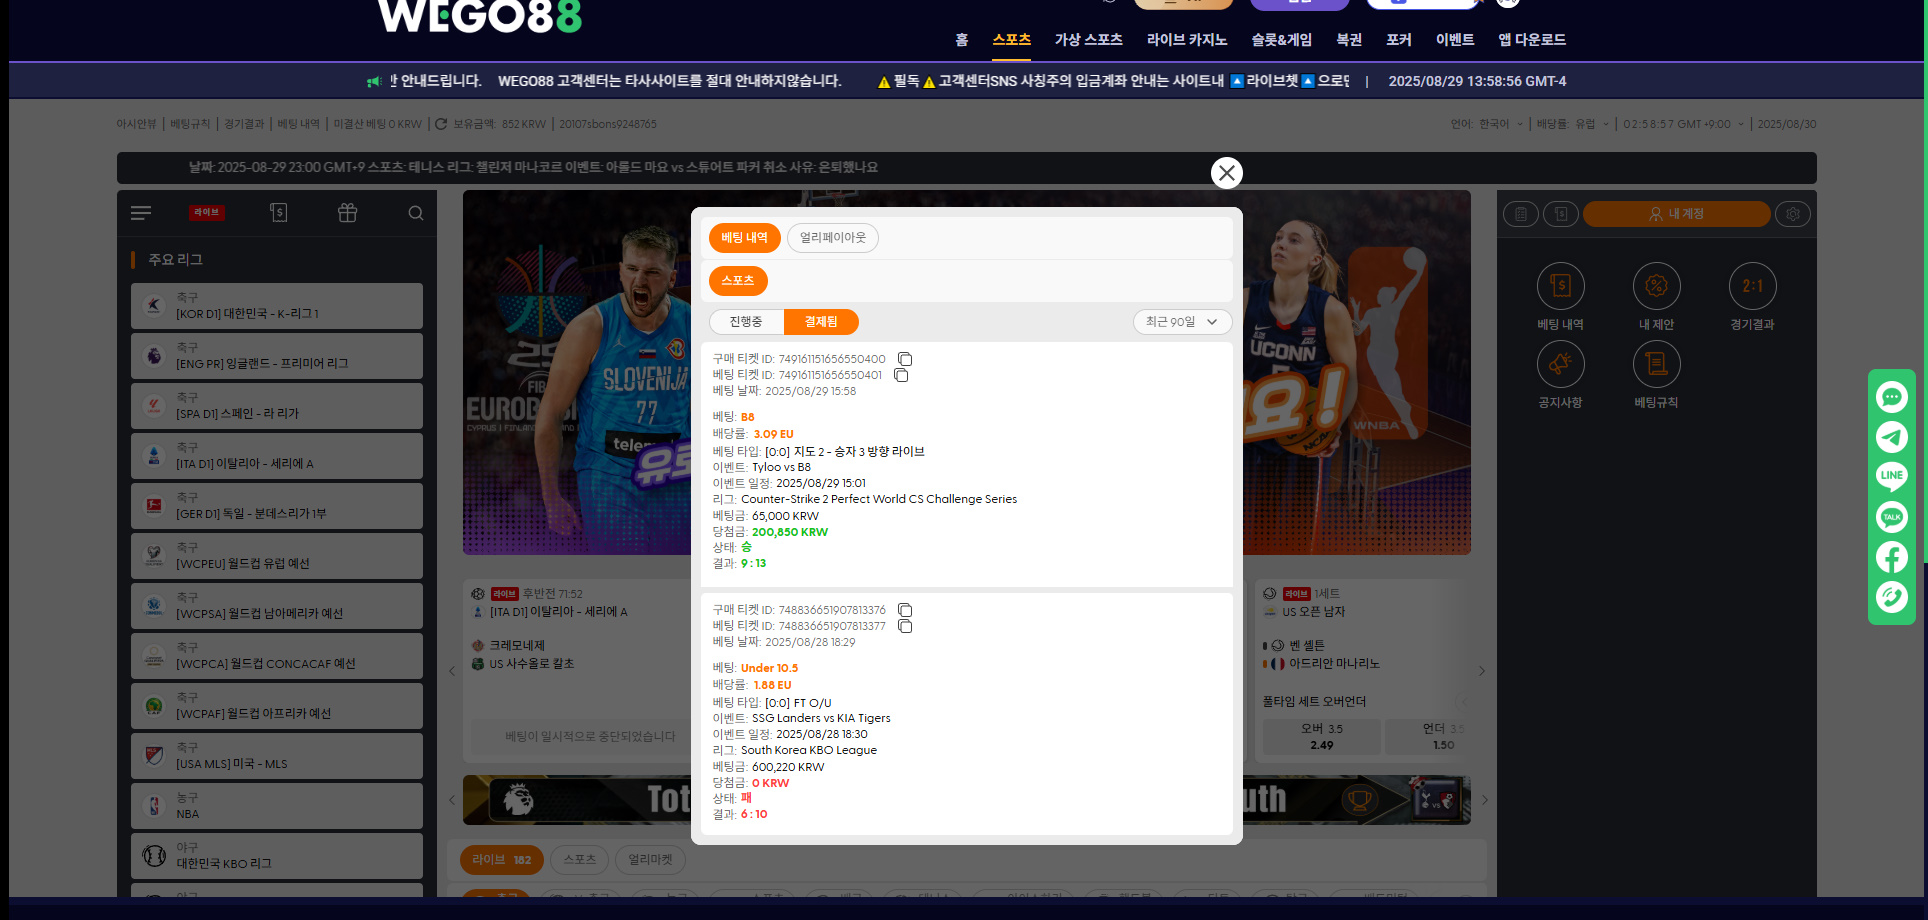Click the 내 계정 account button
This screenshot has height=920, width=1928.
coord(1677,214)
